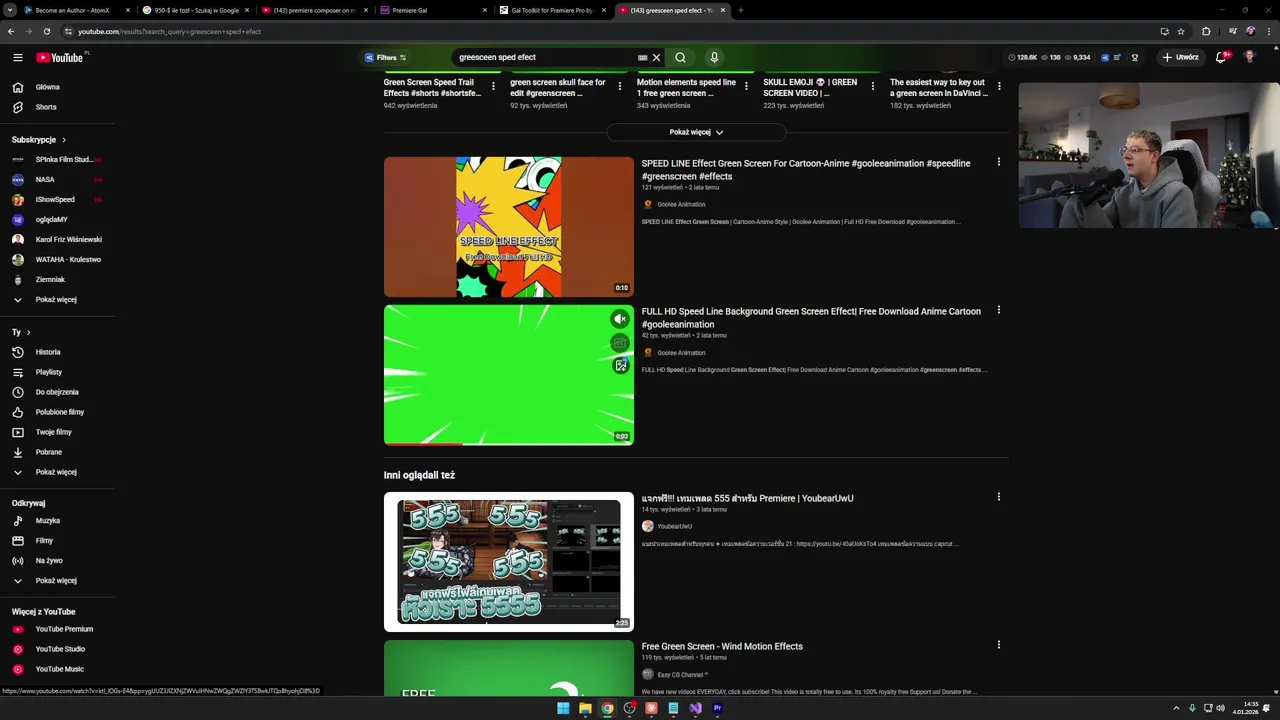Switch to premiere composer YouTube tab

click(313, 10)
